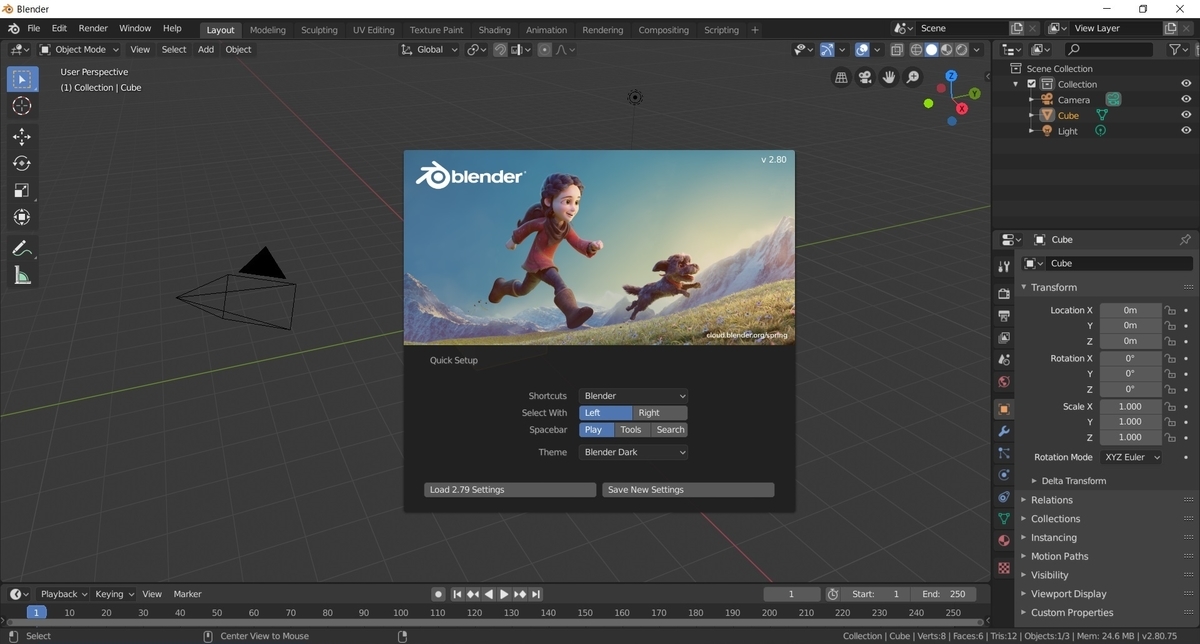The height and width of the screenshot is (644, 1200).
Task: Select the Light item in outliner
Action: (1068, 131)
